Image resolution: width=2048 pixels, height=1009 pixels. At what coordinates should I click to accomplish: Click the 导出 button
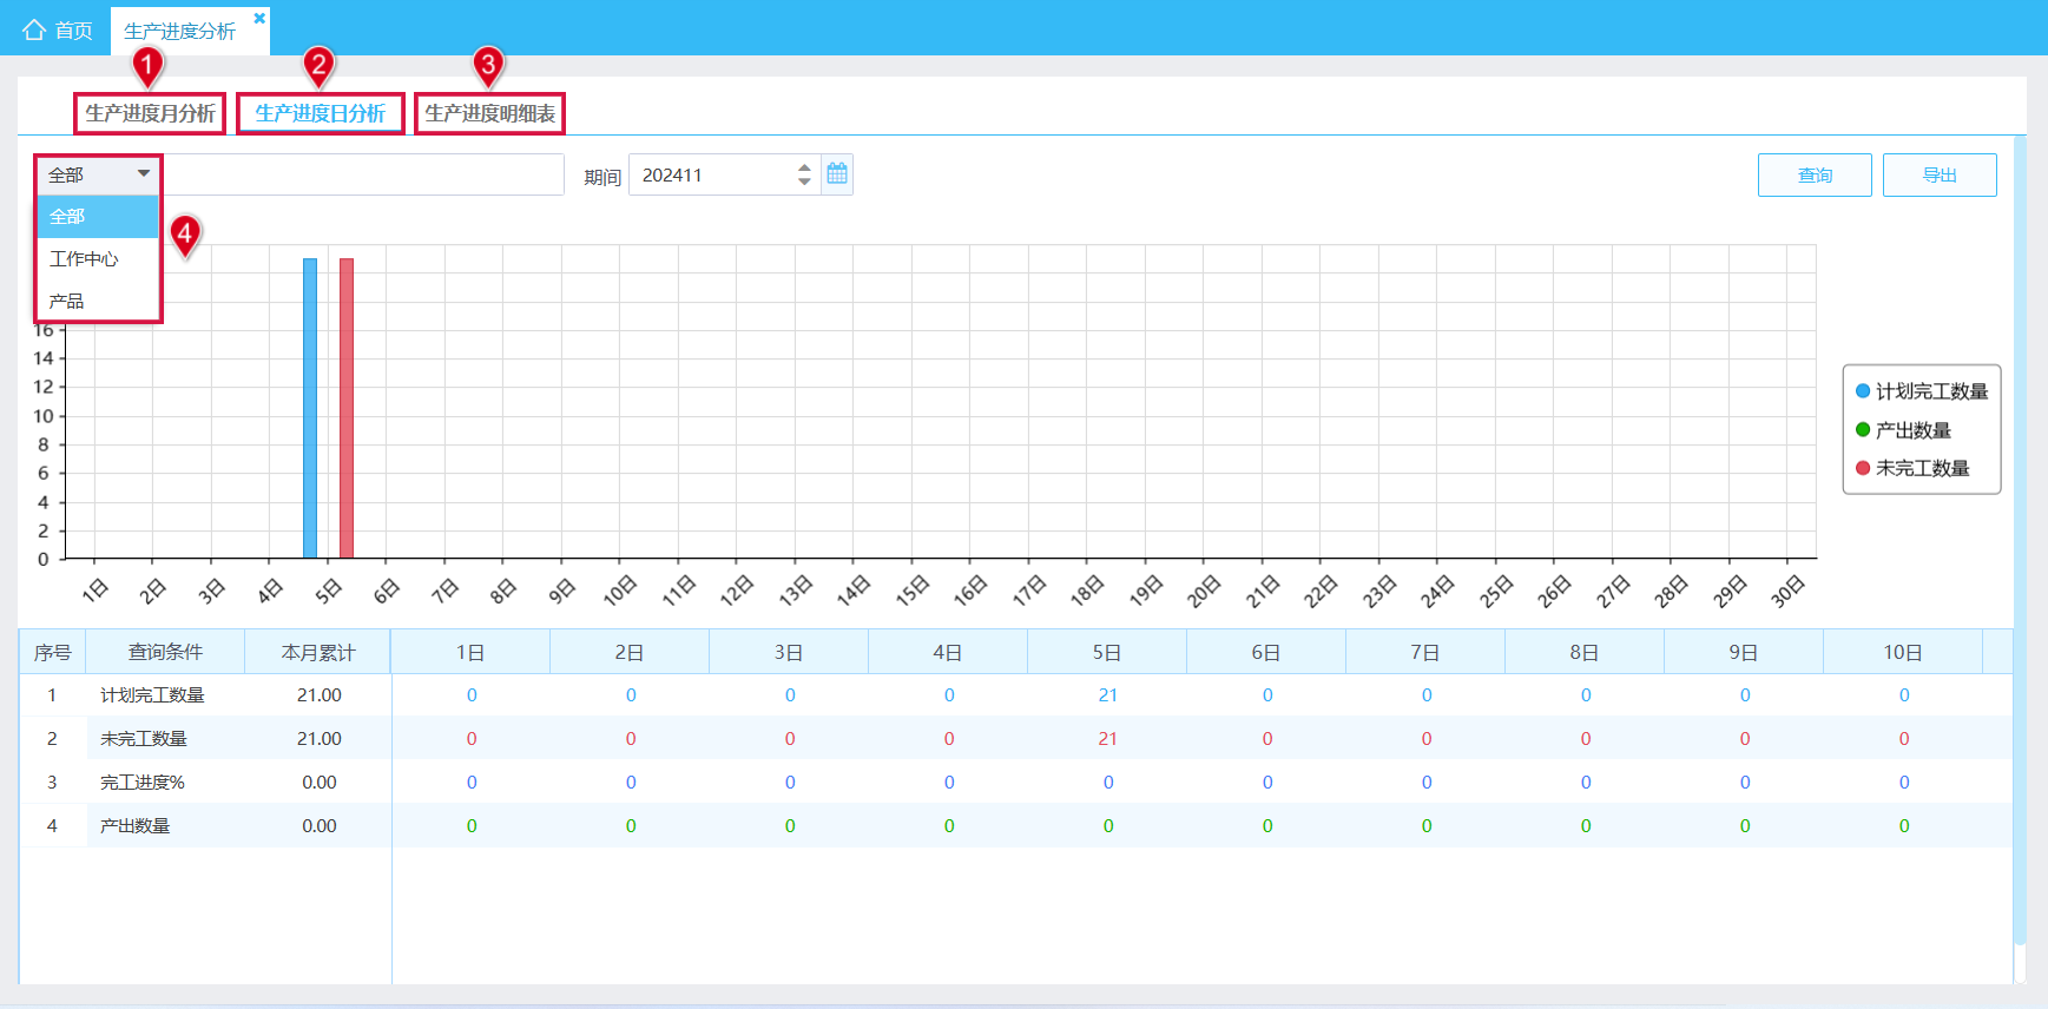(x=1939, y=175)
